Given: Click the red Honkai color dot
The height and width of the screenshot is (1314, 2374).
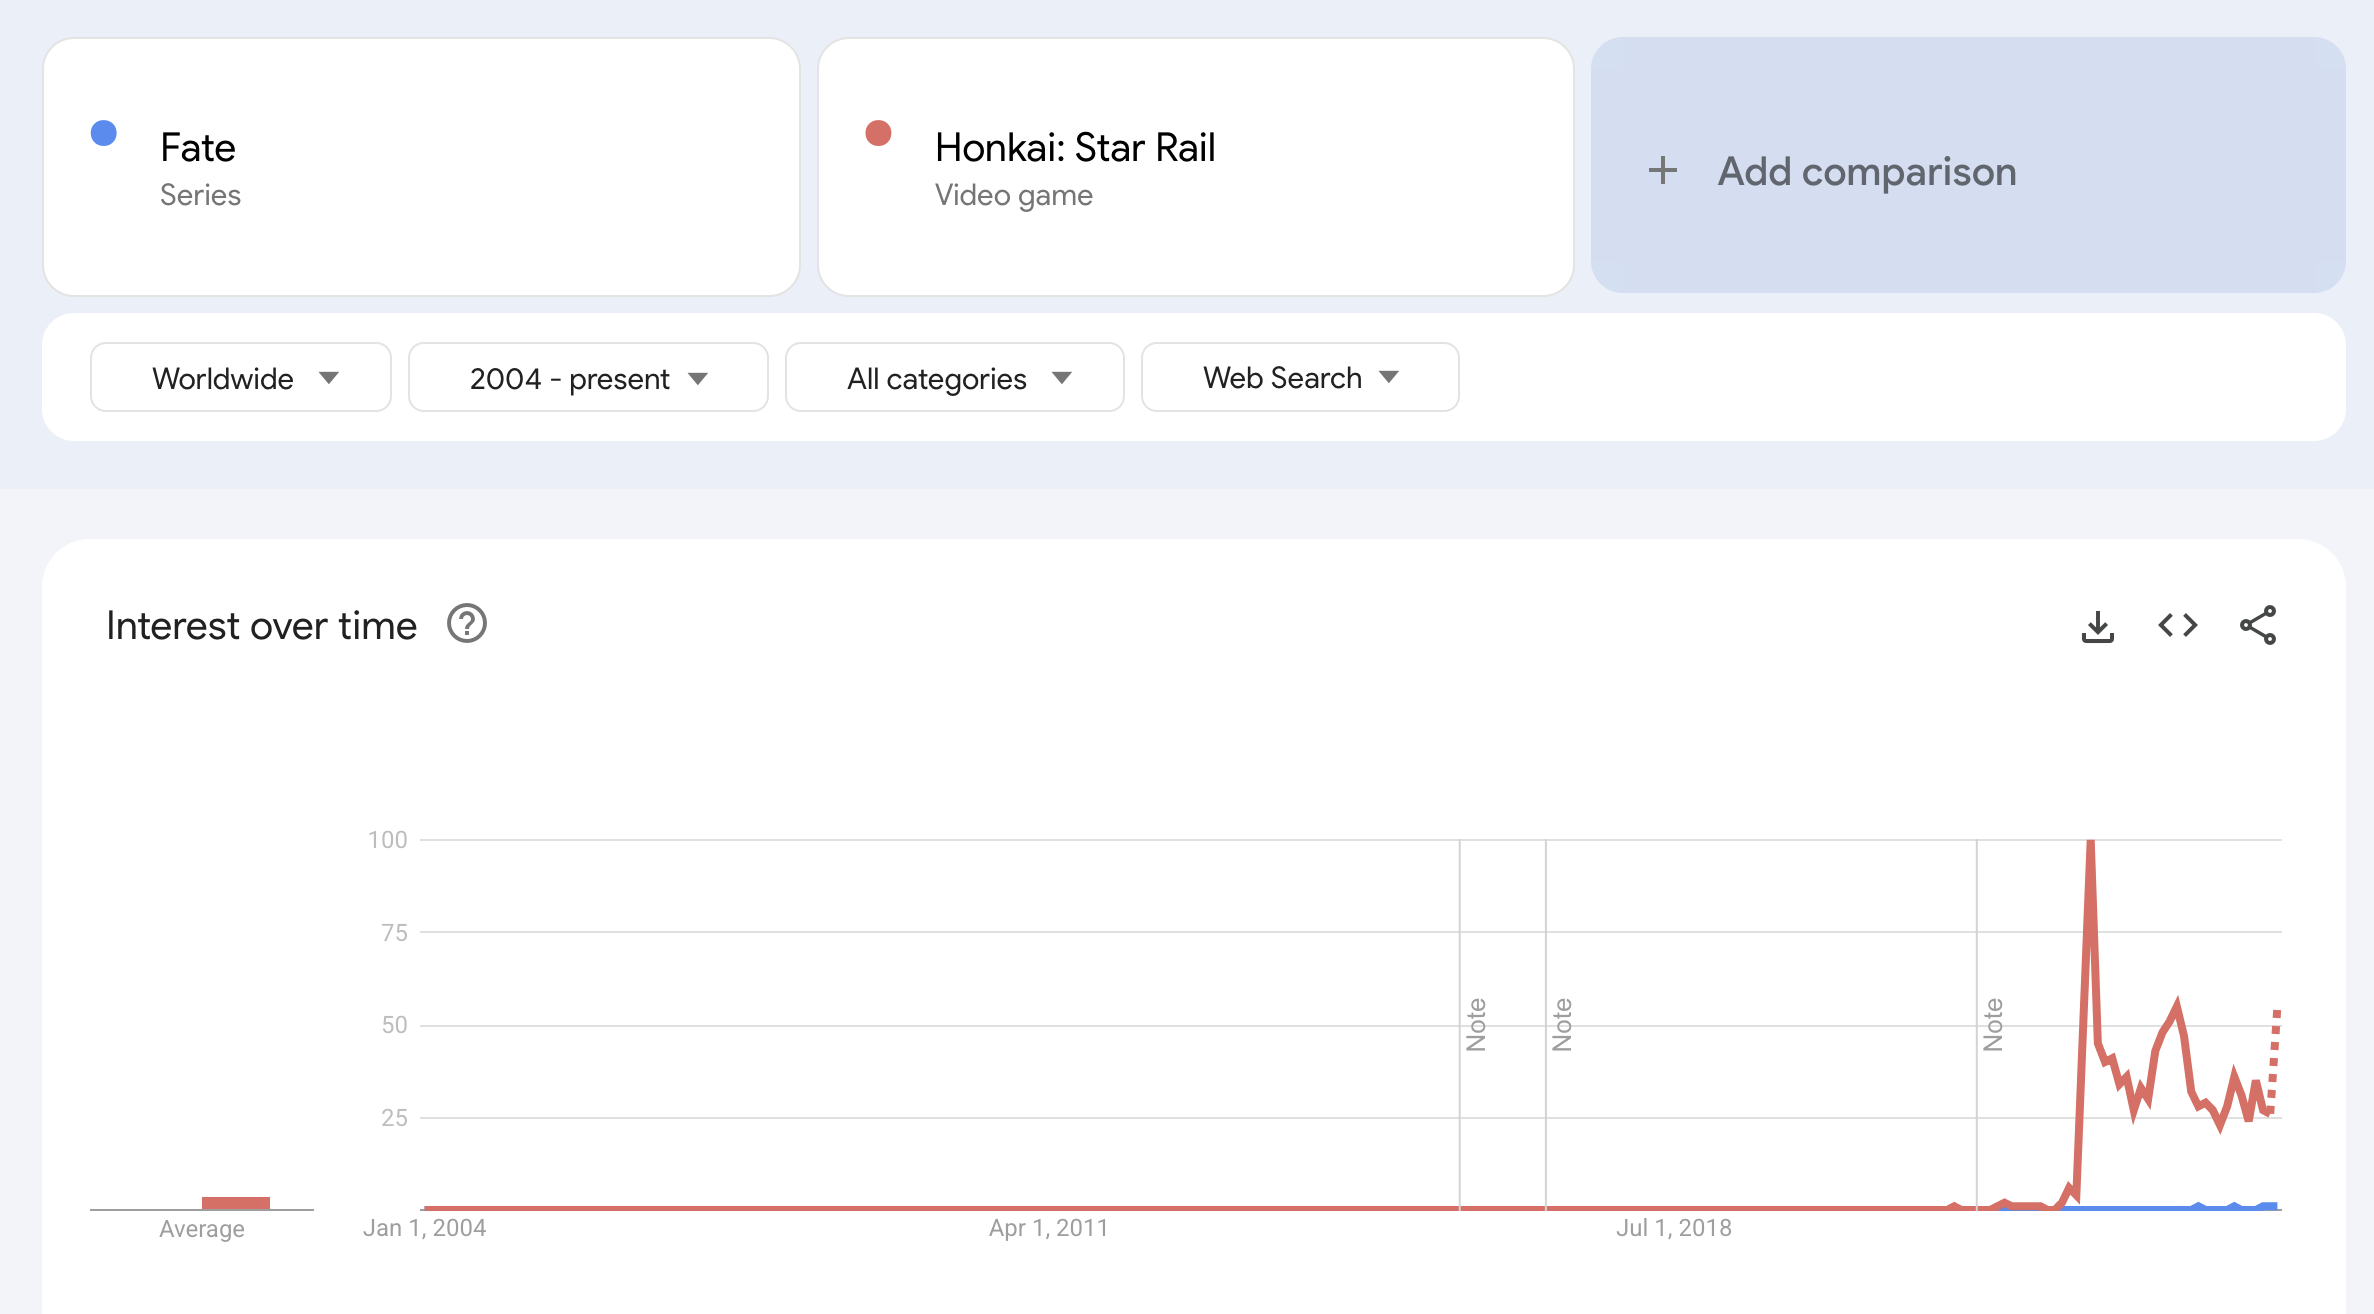Looking at the screenshot, I should 878,134.
